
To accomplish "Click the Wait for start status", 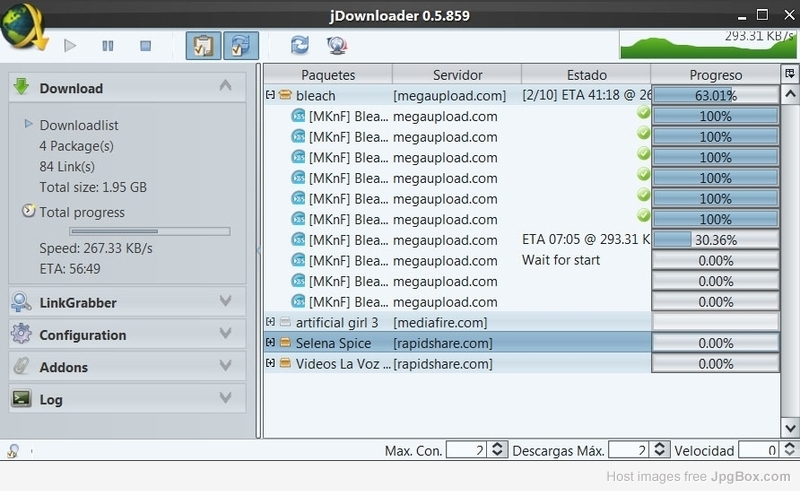I will coord(561,260).
